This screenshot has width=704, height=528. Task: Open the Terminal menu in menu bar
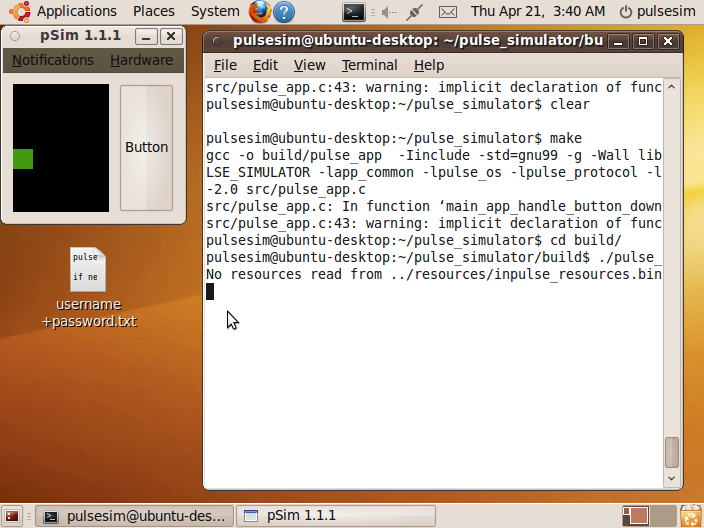(x=369, y=65)
